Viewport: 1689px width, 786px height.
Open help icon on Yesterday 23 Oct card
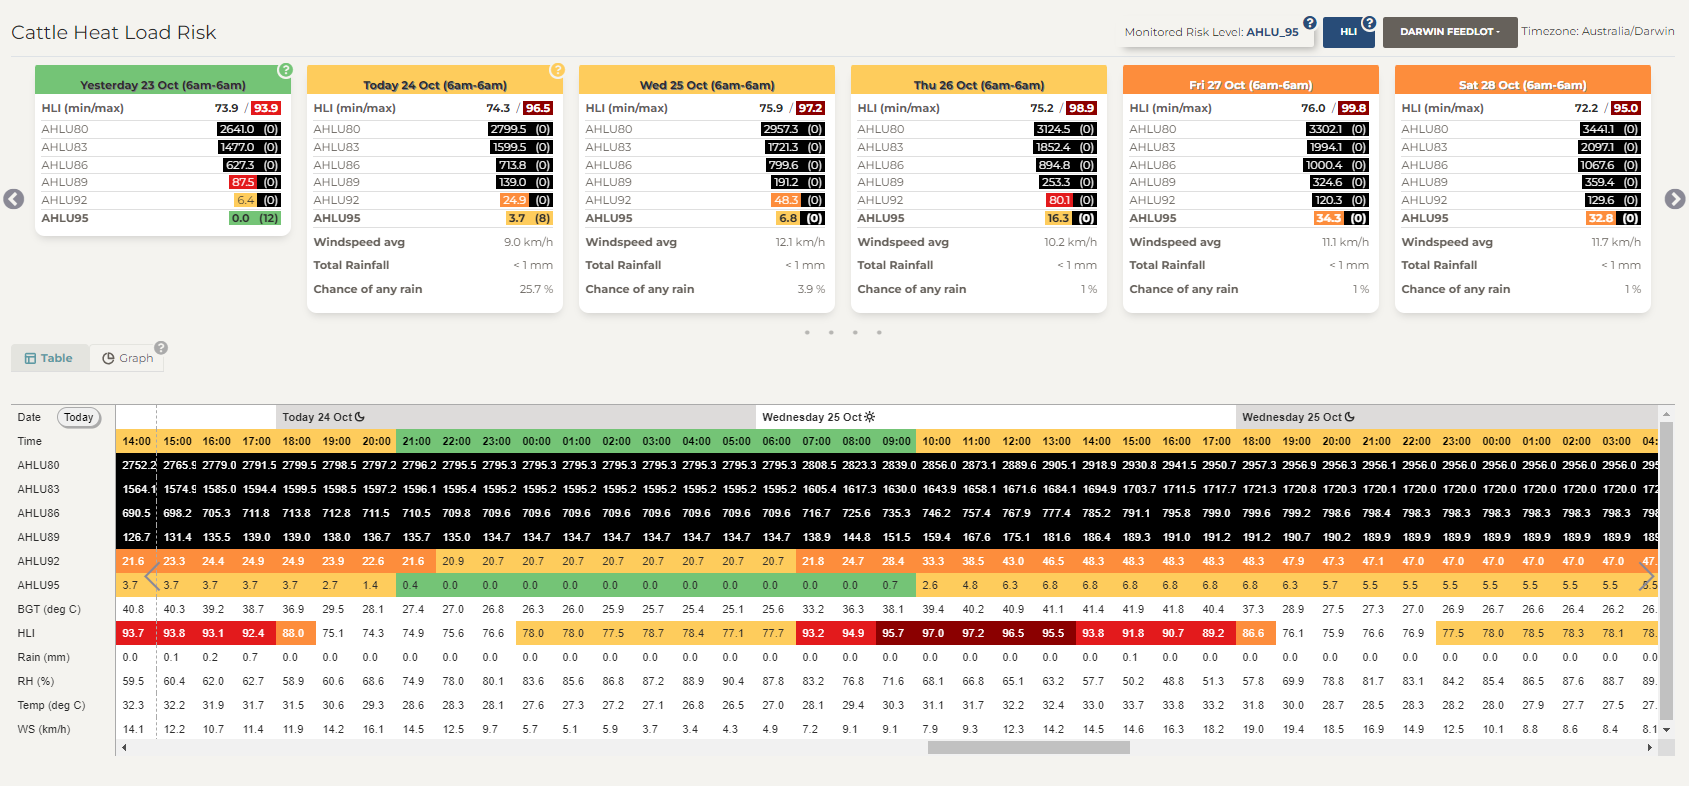click(285, 71)
